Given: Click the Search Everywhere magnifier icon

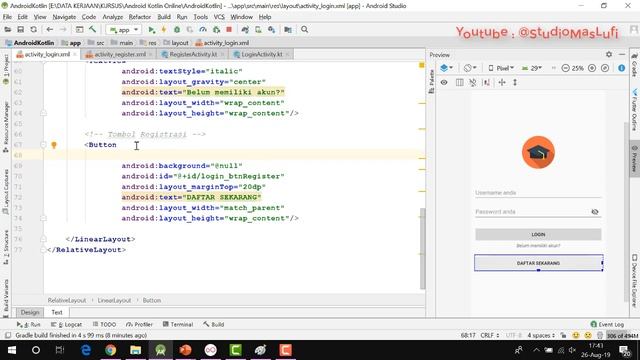Looking at the screenshot, I should pyautogui.click(x=304, y=29).
